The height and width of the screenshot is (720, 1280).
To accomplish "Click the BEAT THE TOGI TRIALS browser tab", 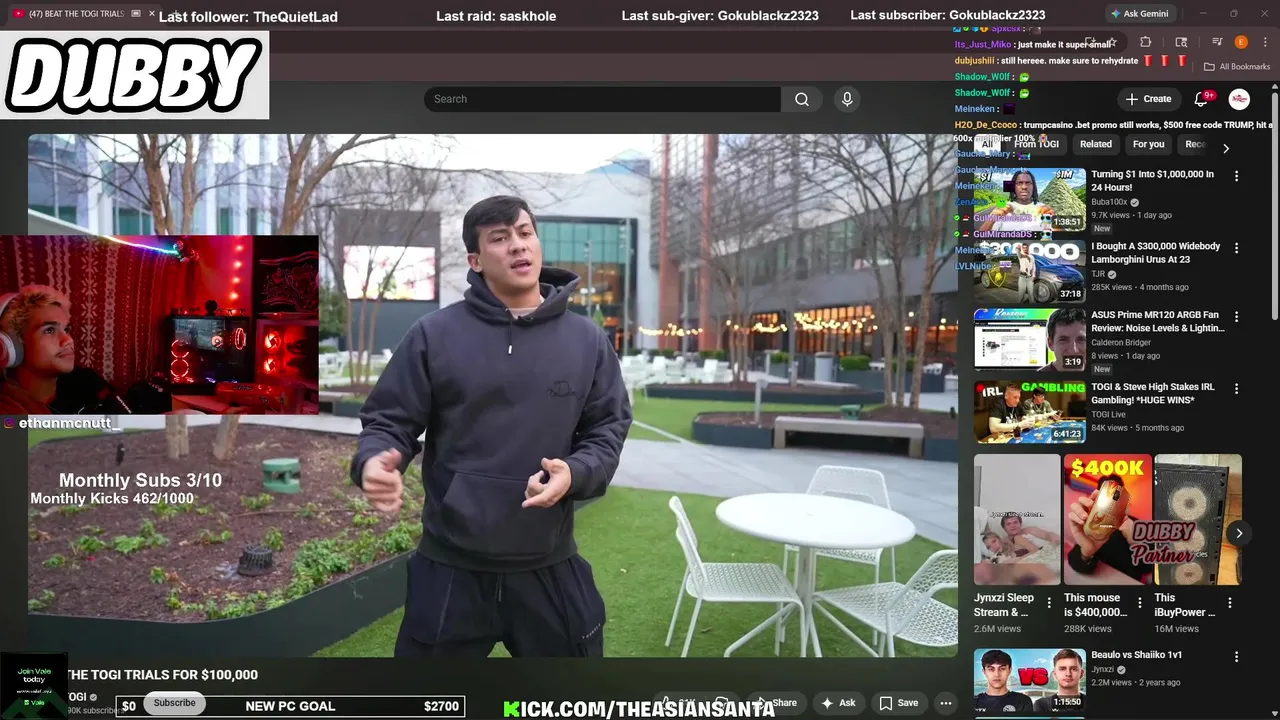I will [78, 14].
